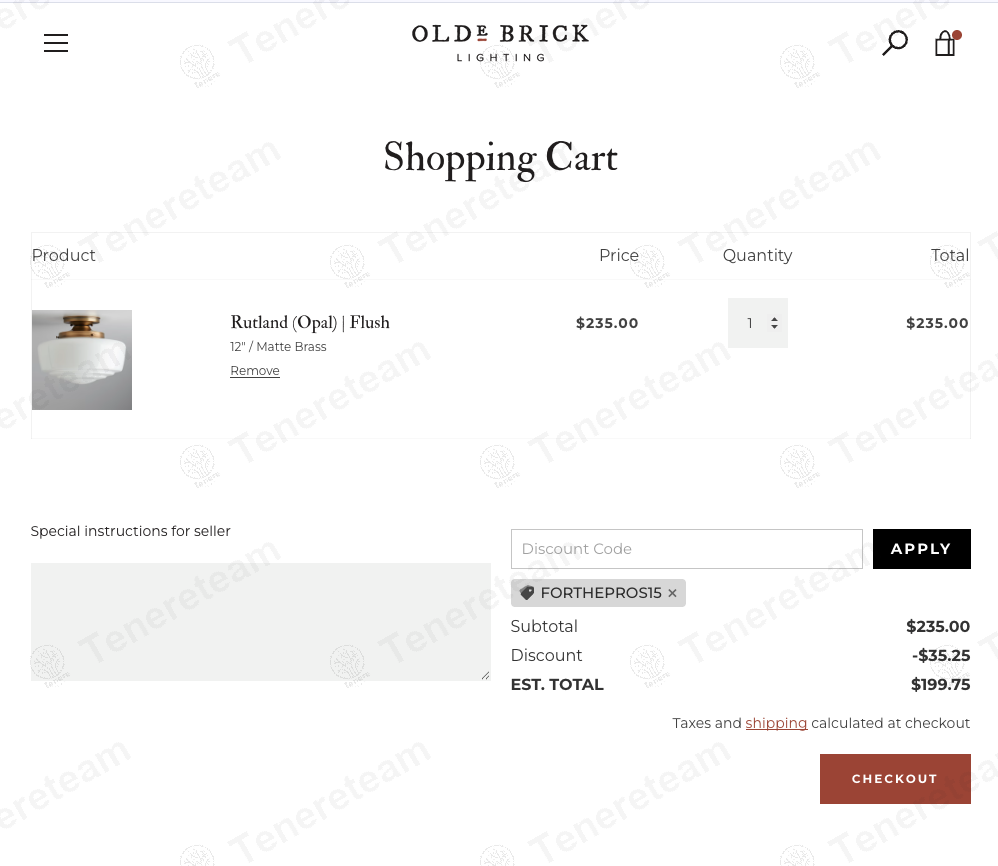Focus the quantity number field
Image resolution: width=998 pixels, height=866 pixels.
click(x=750, y=323)
